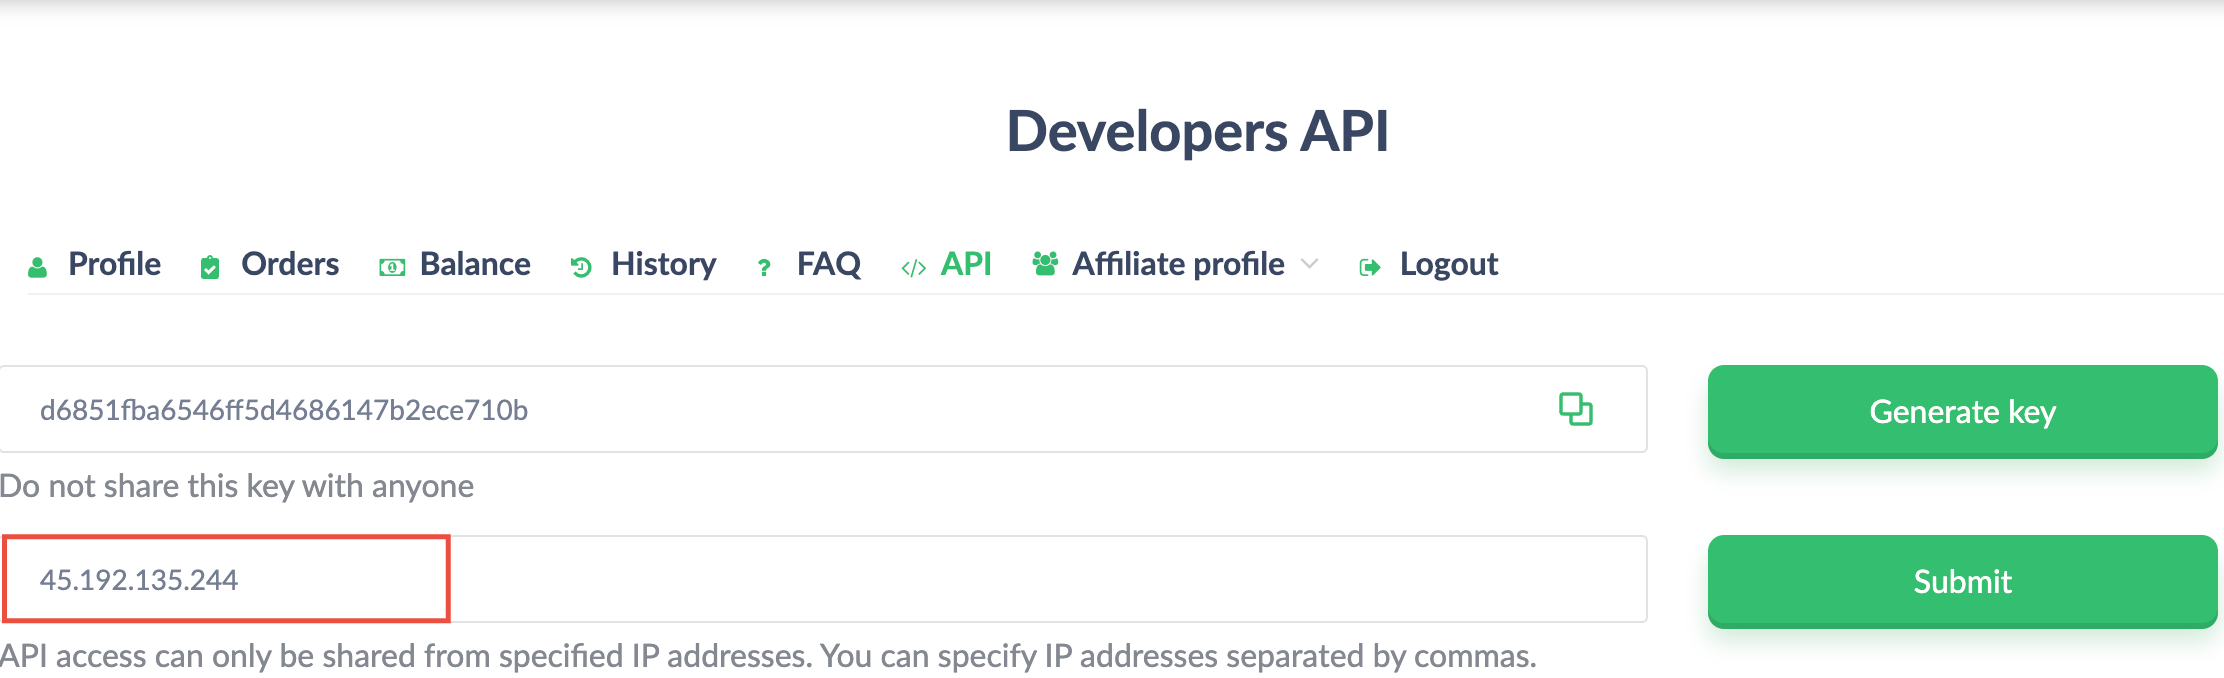Open the Affiliate profile menu label
Screen dimensions: 2224x678
[1178, 264]
